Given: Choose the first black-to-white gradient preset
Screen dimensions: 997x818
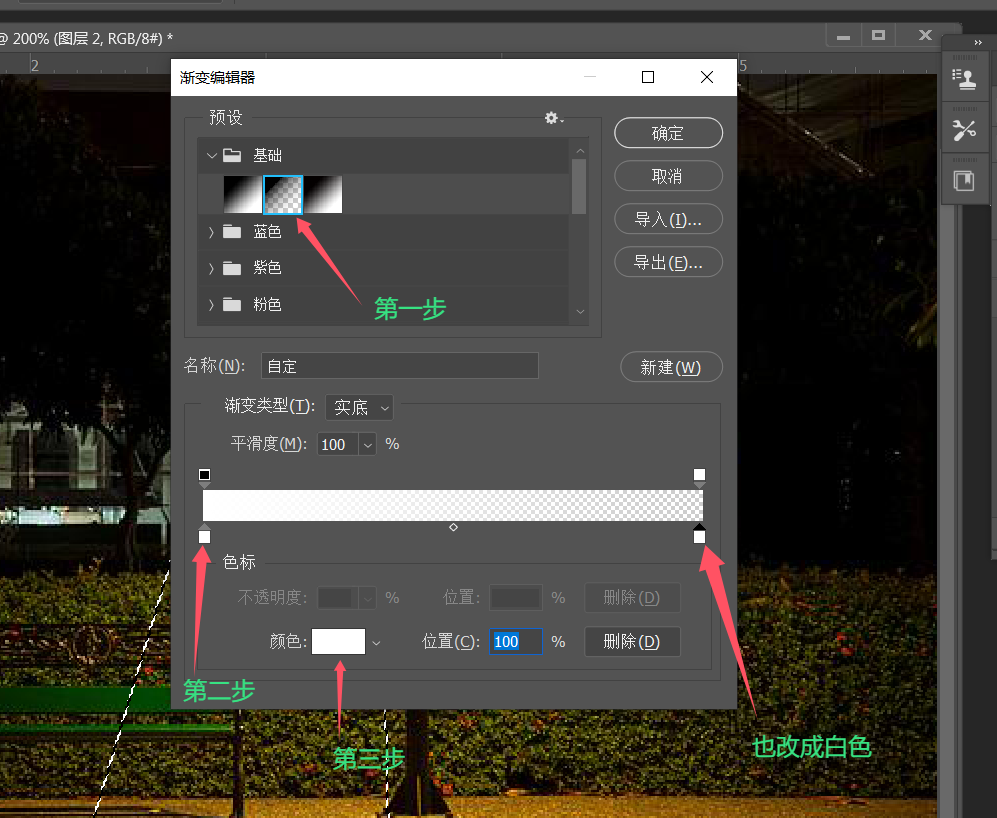Looking at the screenshot, I should click(243, 195).
